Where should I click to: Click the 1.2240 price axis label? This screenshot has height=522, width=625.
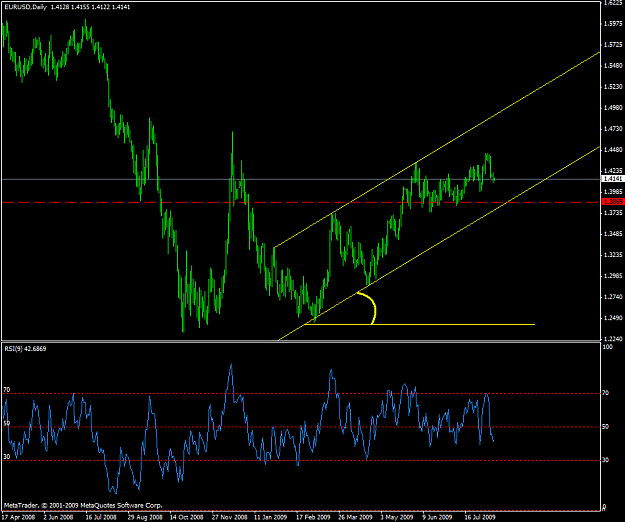click(613, 339)
